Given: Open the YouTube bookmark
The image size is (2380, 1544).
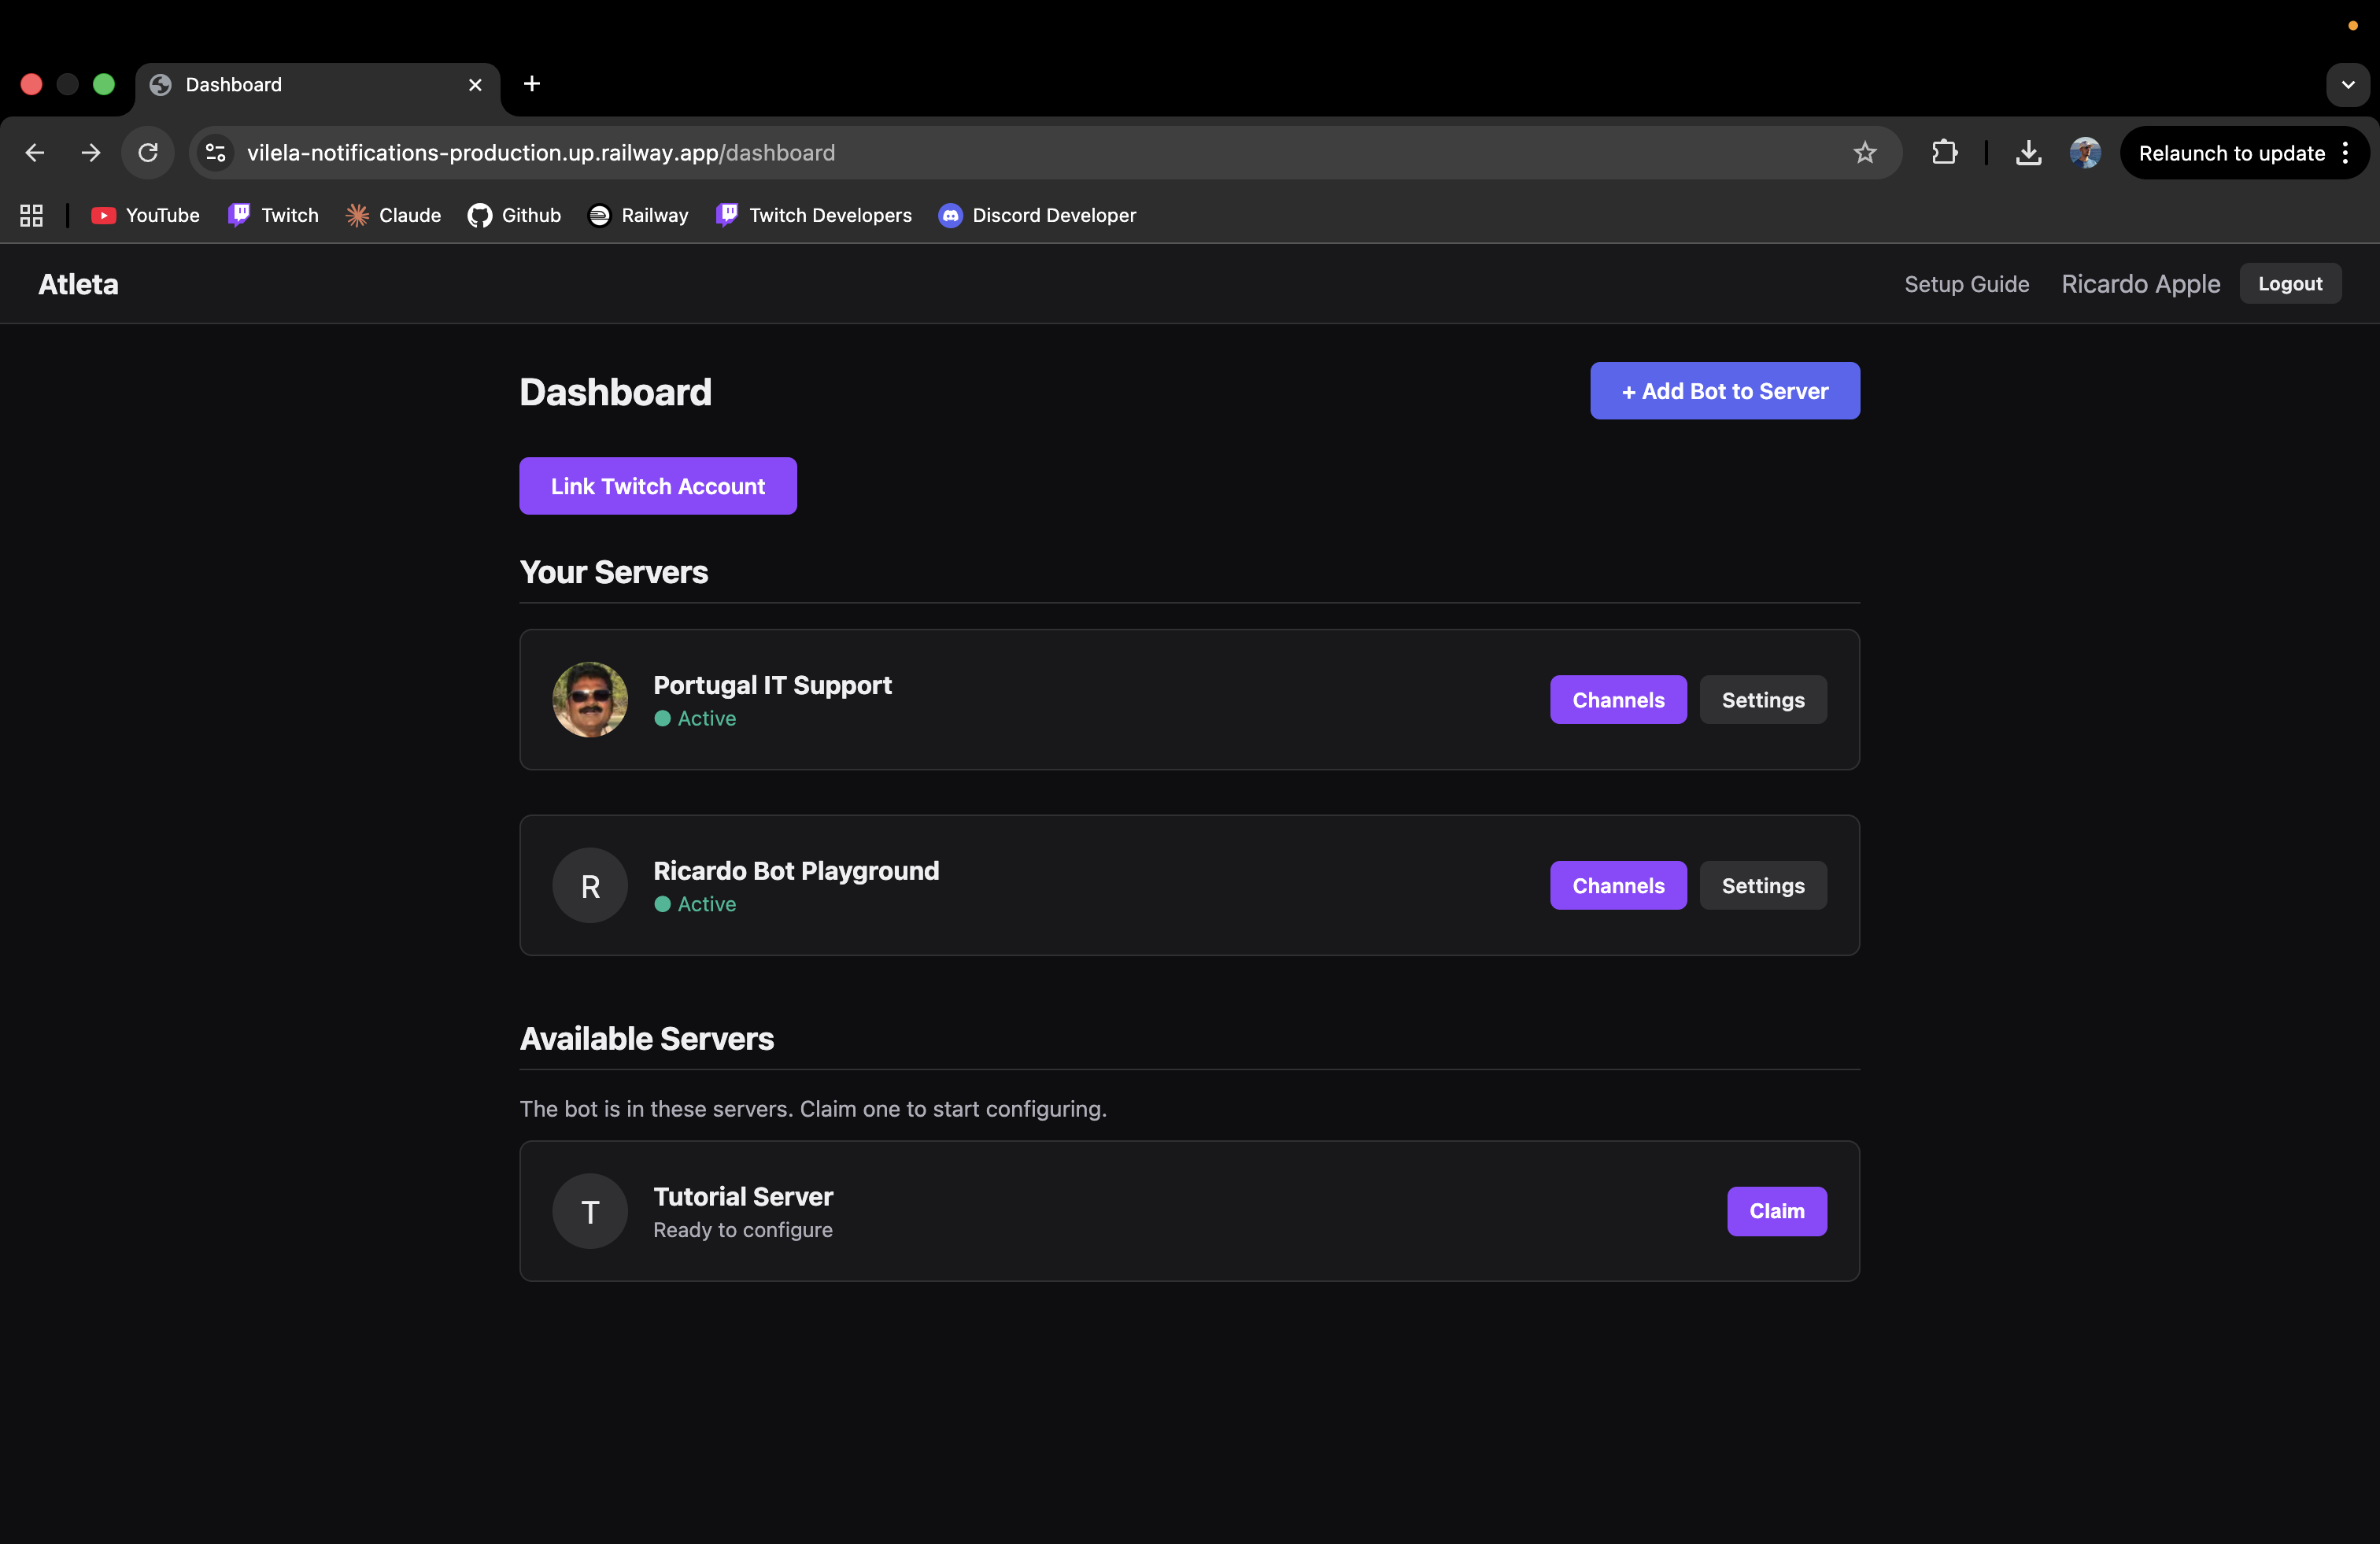Looking at the screenshot, I should [x=145, y=215].
